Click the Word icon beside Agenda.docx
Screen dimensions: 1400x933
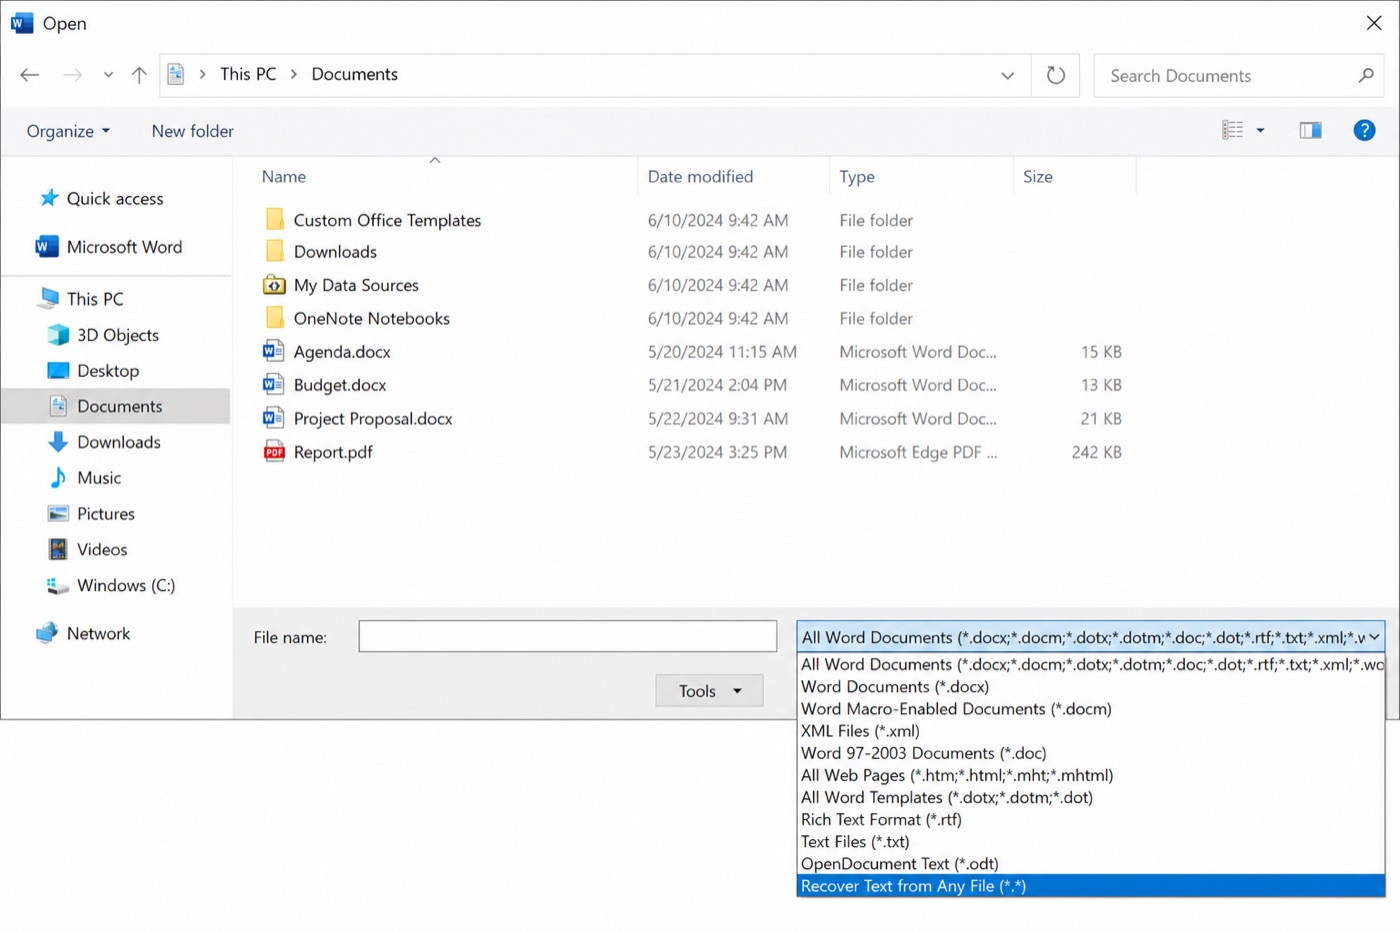point(273,351)
